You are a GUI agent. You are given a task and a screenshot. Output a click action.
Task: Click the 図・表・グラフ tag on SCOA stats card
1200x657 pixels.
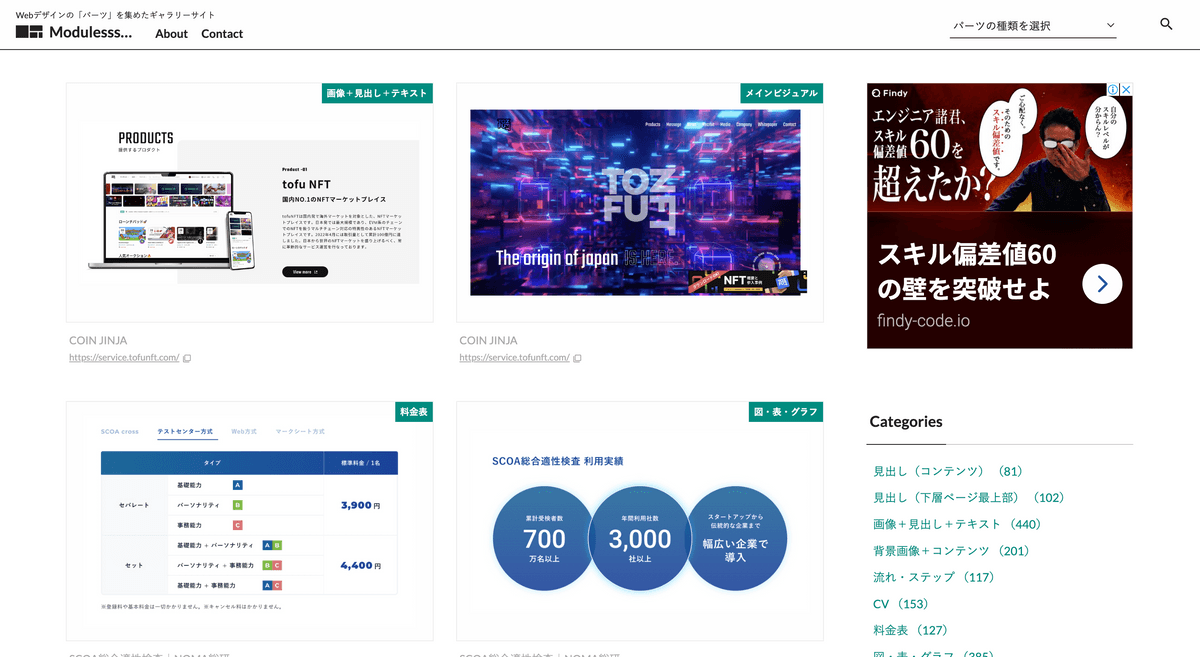(x=785, y=412)
